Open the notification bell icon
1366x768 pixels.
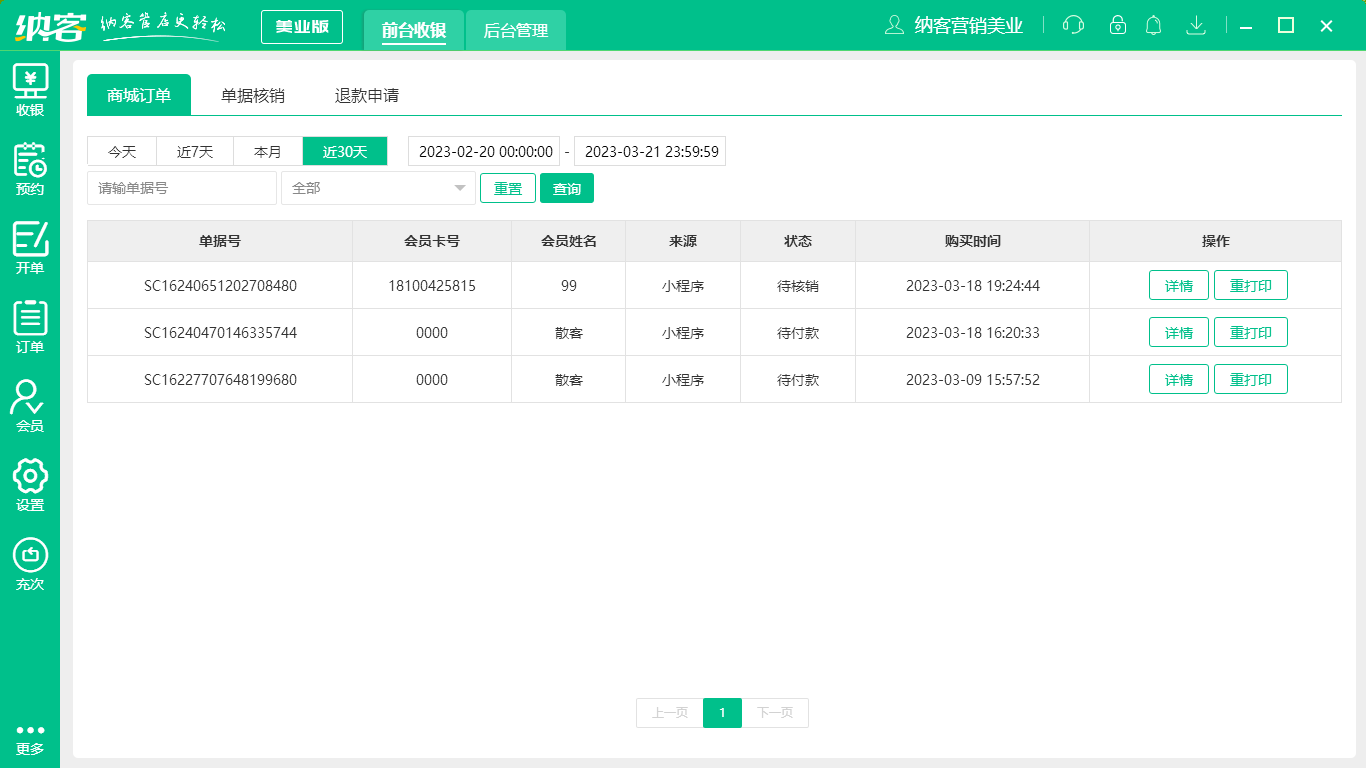(x=1153, y=25)
